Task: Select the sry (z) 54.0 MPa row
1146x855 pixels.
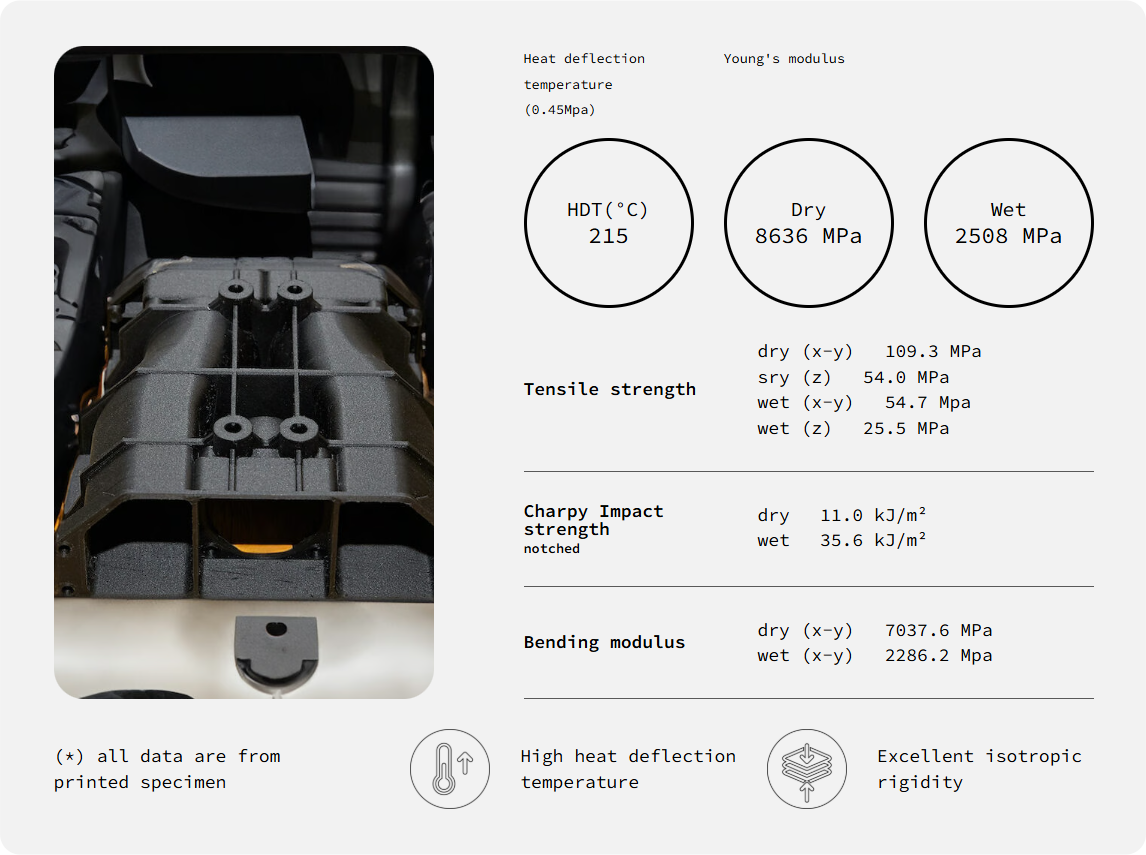Action: [853, 378]
